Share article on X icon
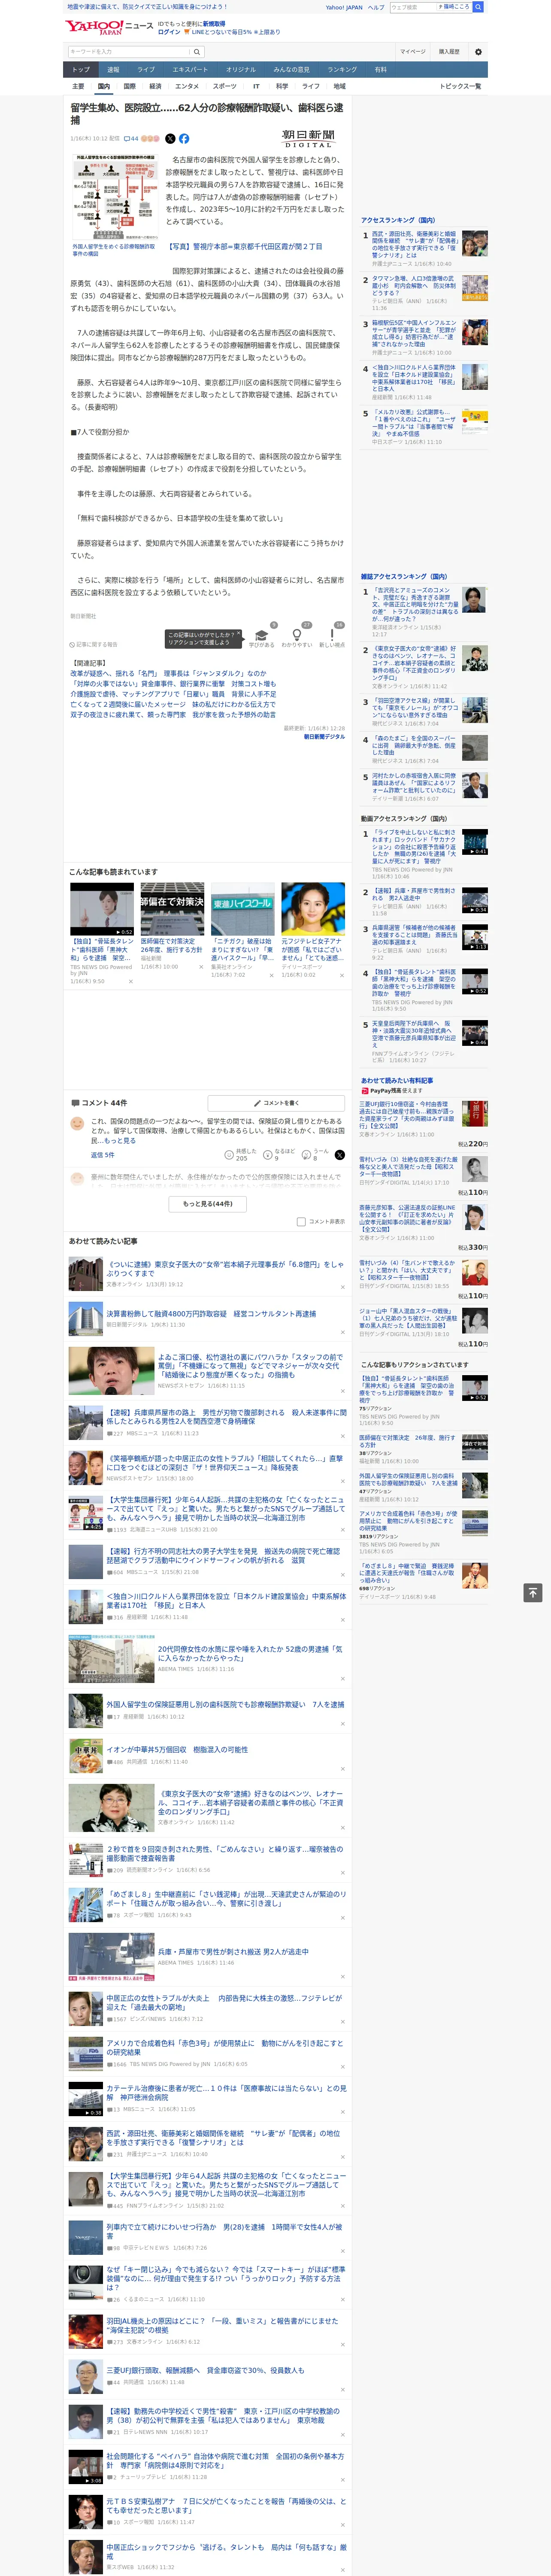551x2576 pixels. (170, 139)
